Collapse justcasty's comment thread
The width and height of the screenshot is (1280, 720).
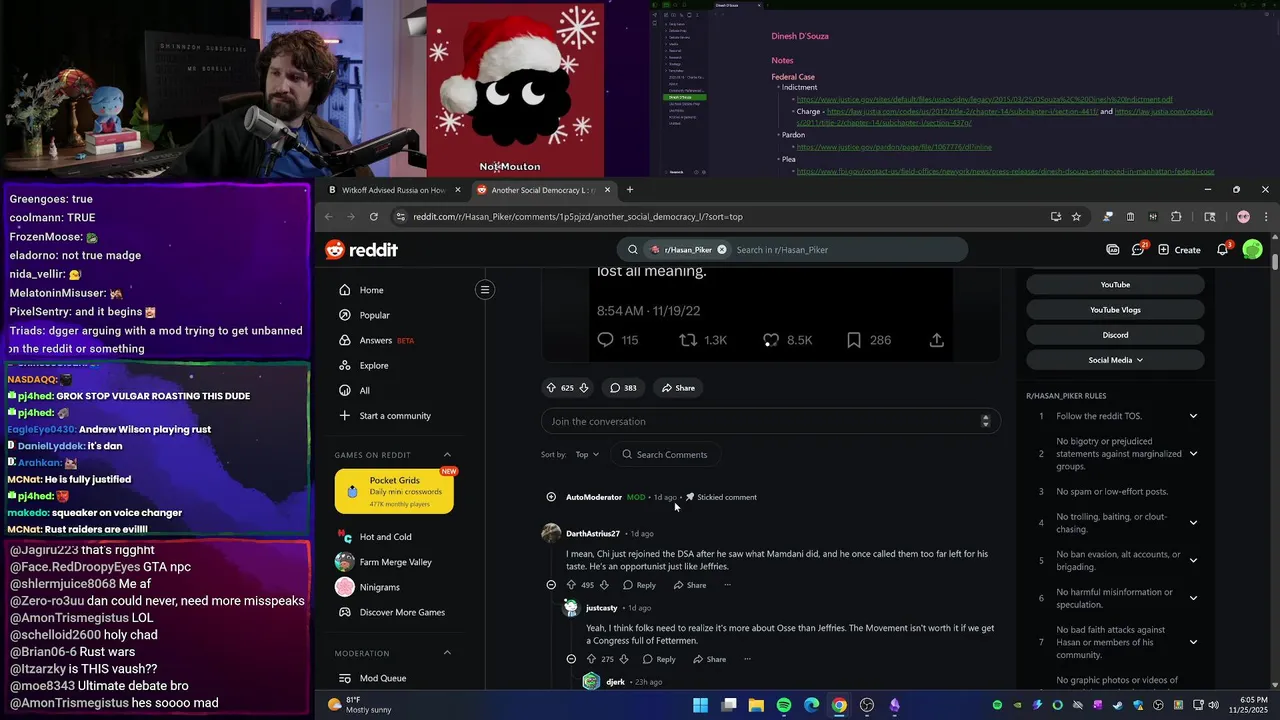point(571,659)
